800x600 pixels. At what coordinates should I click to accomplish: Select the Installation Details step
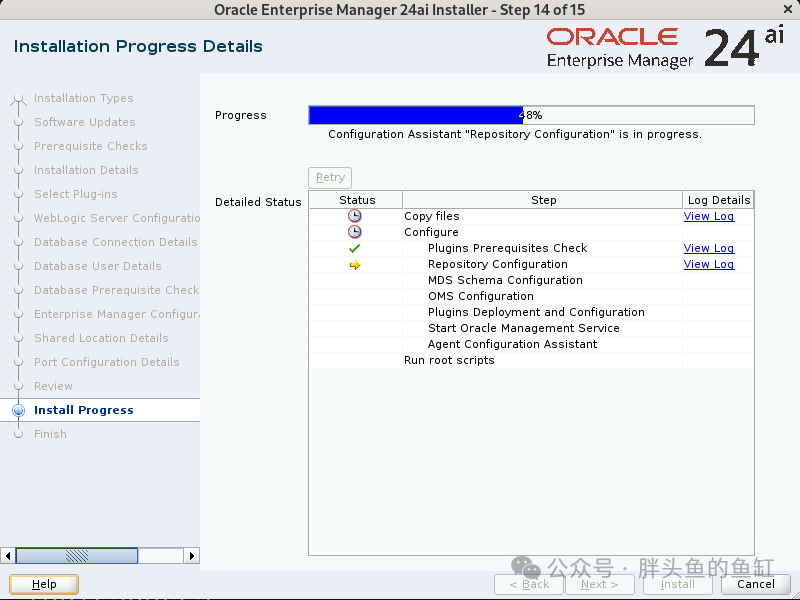tap(86, 170)
